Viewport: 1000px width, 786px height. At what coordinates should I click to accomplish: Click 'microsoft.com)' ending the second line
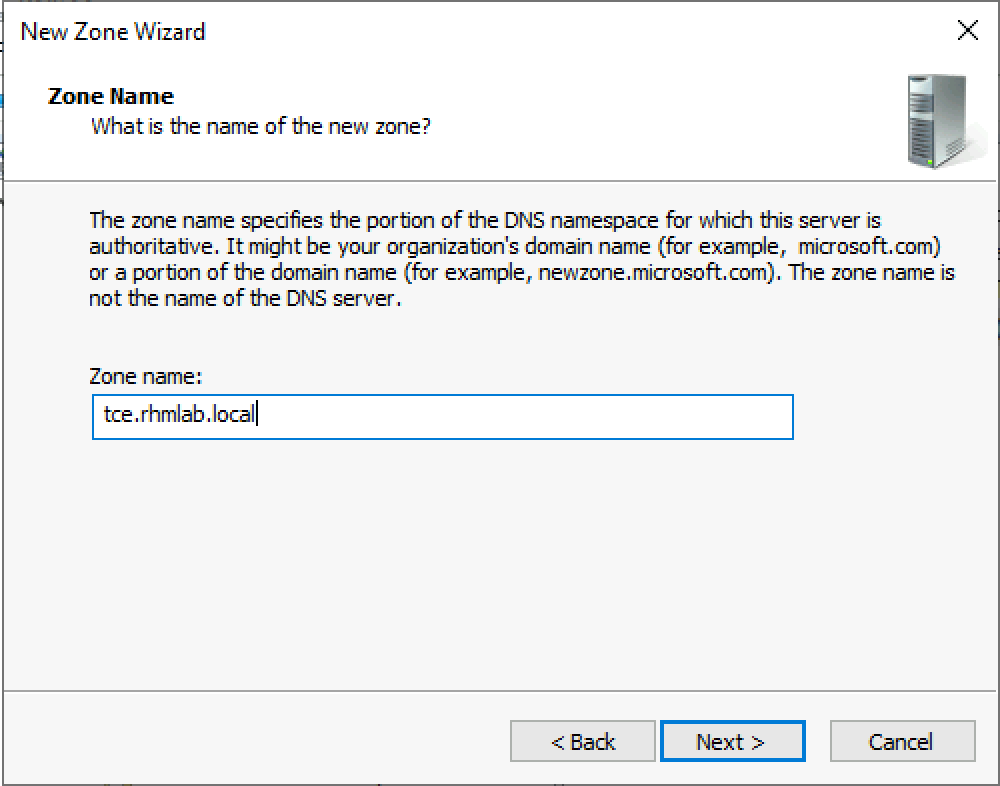869,247
